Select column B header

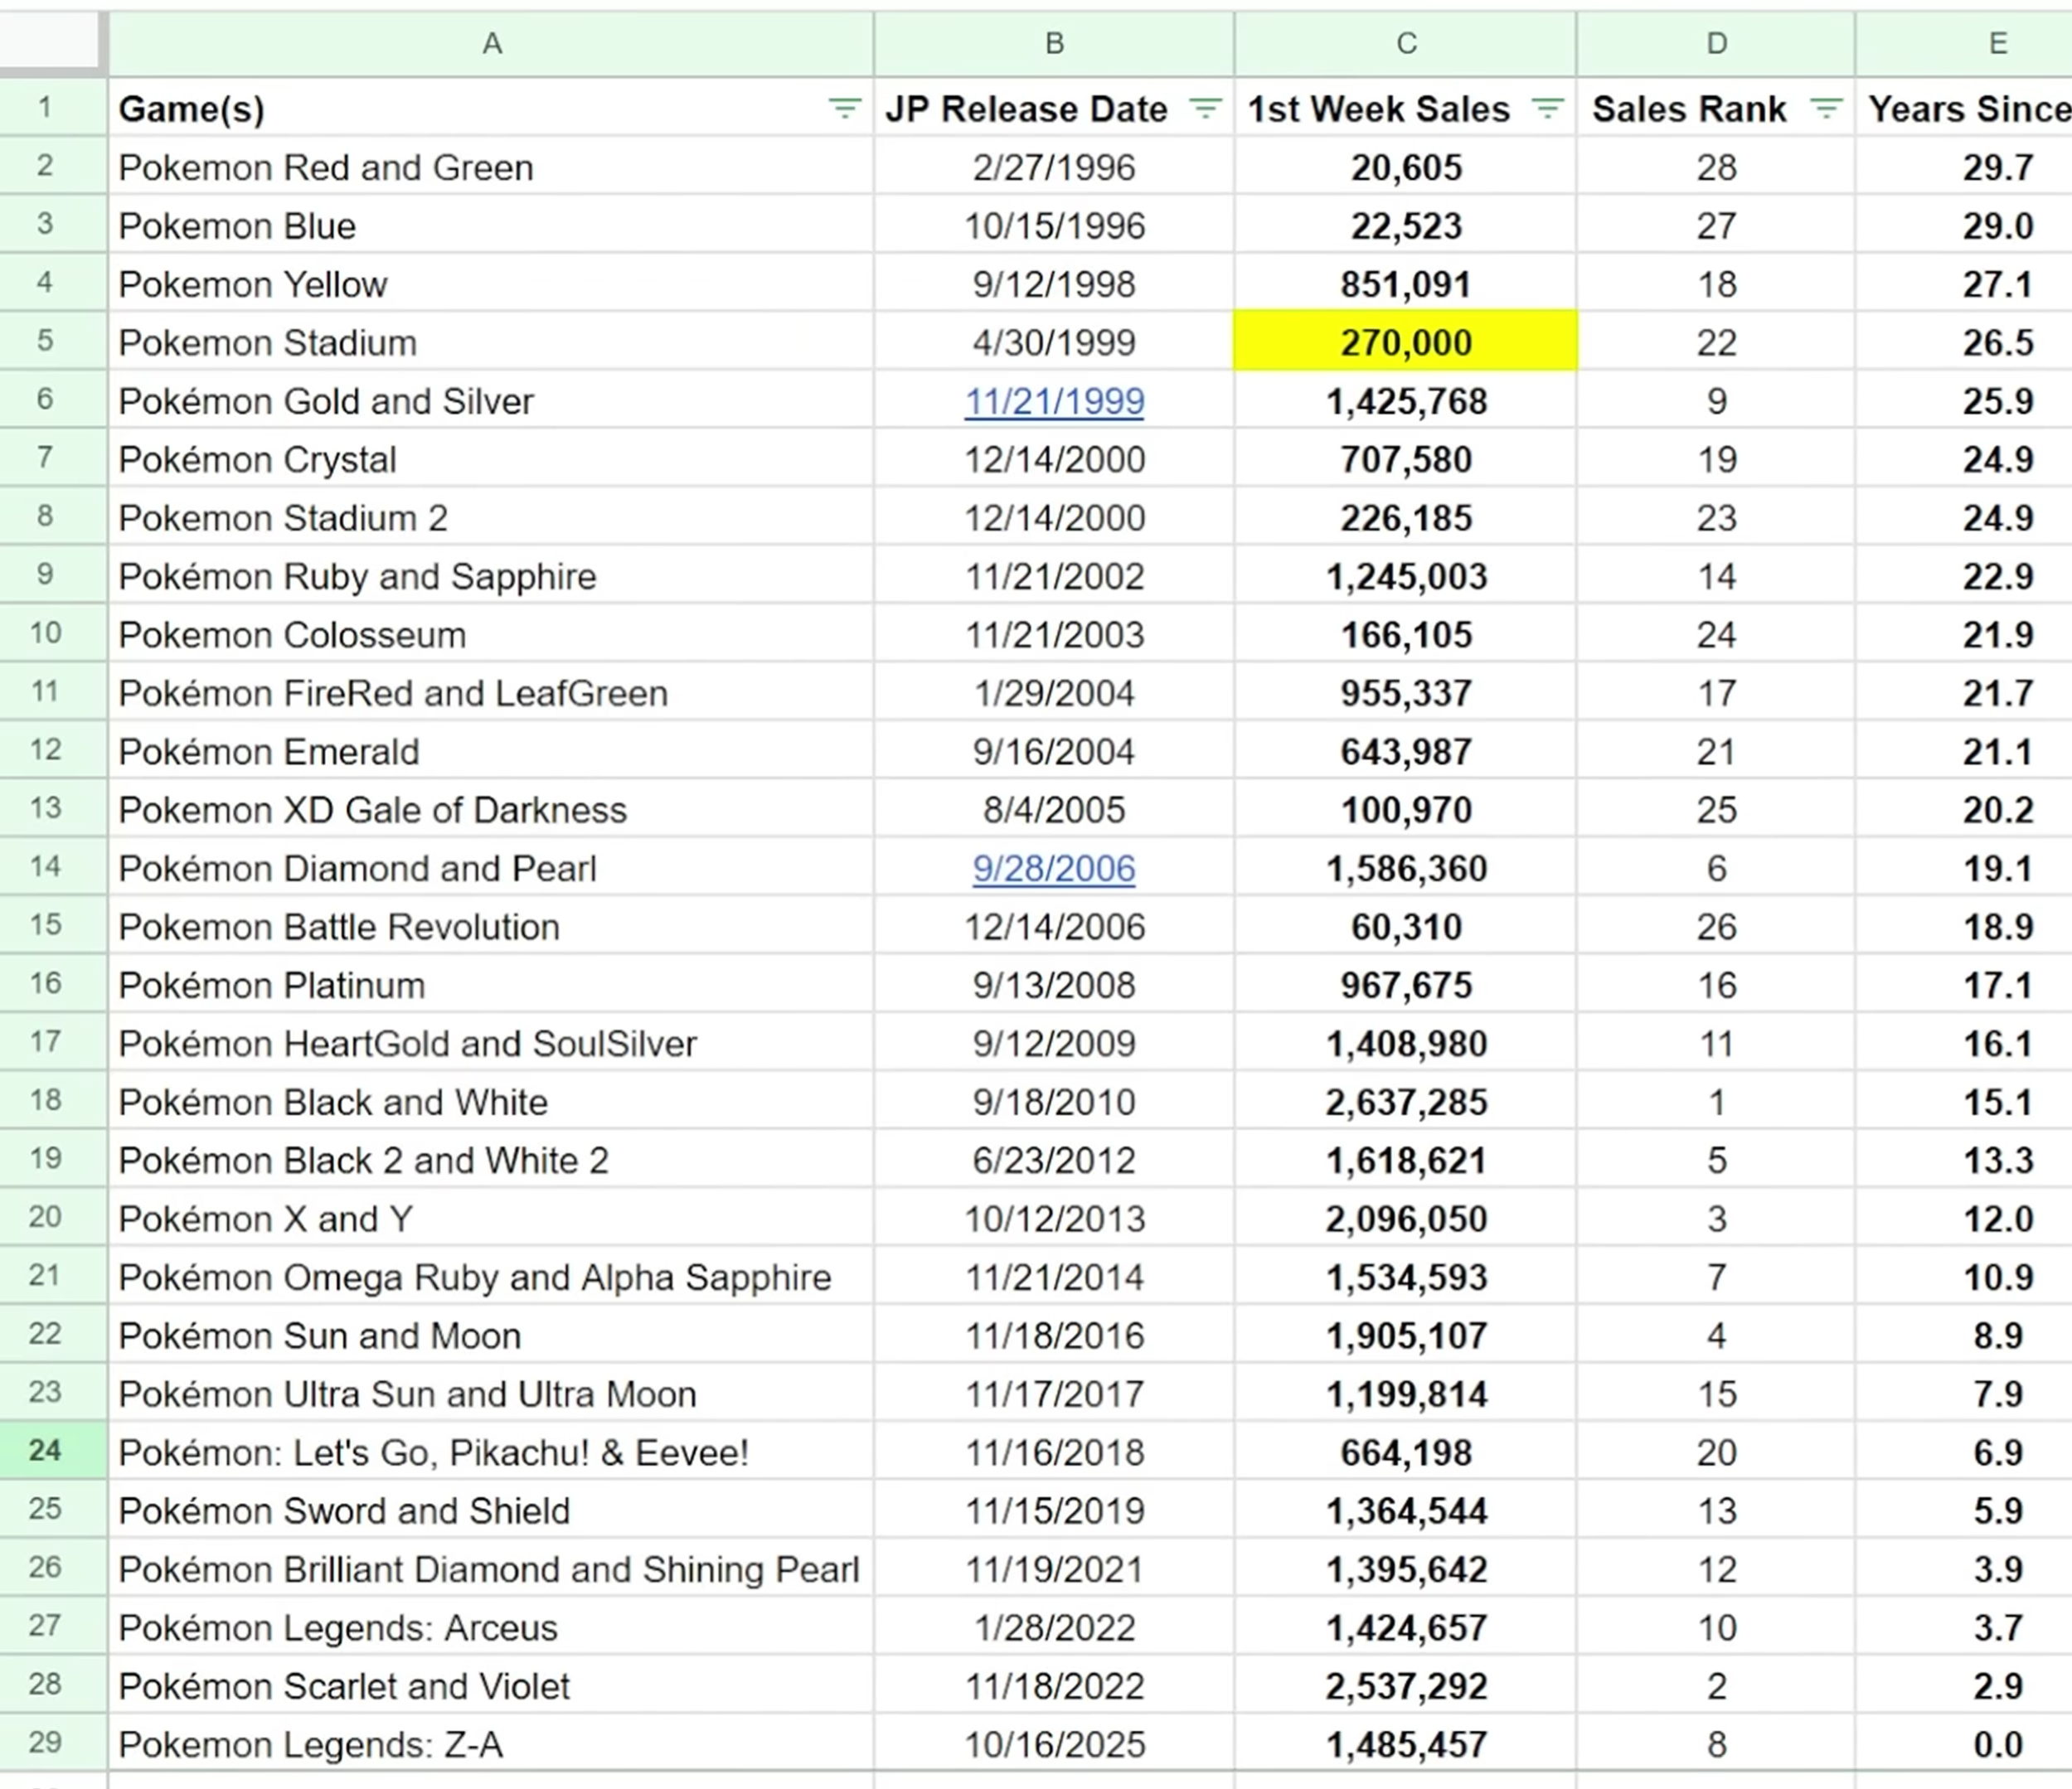point(1054,43)
